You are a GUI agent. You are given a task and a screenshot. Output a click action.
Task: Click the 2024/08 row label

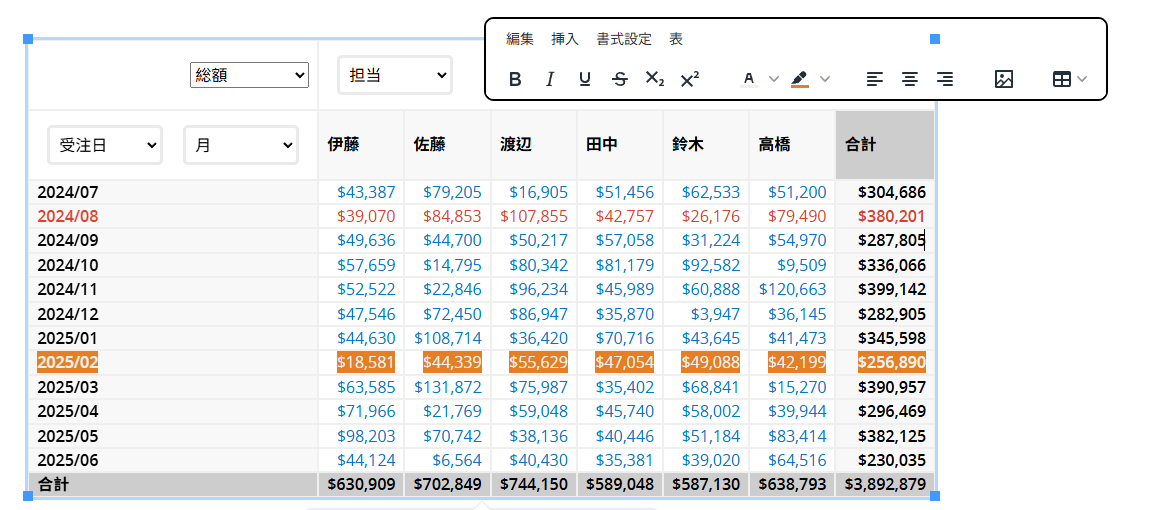tap(67, 216)
